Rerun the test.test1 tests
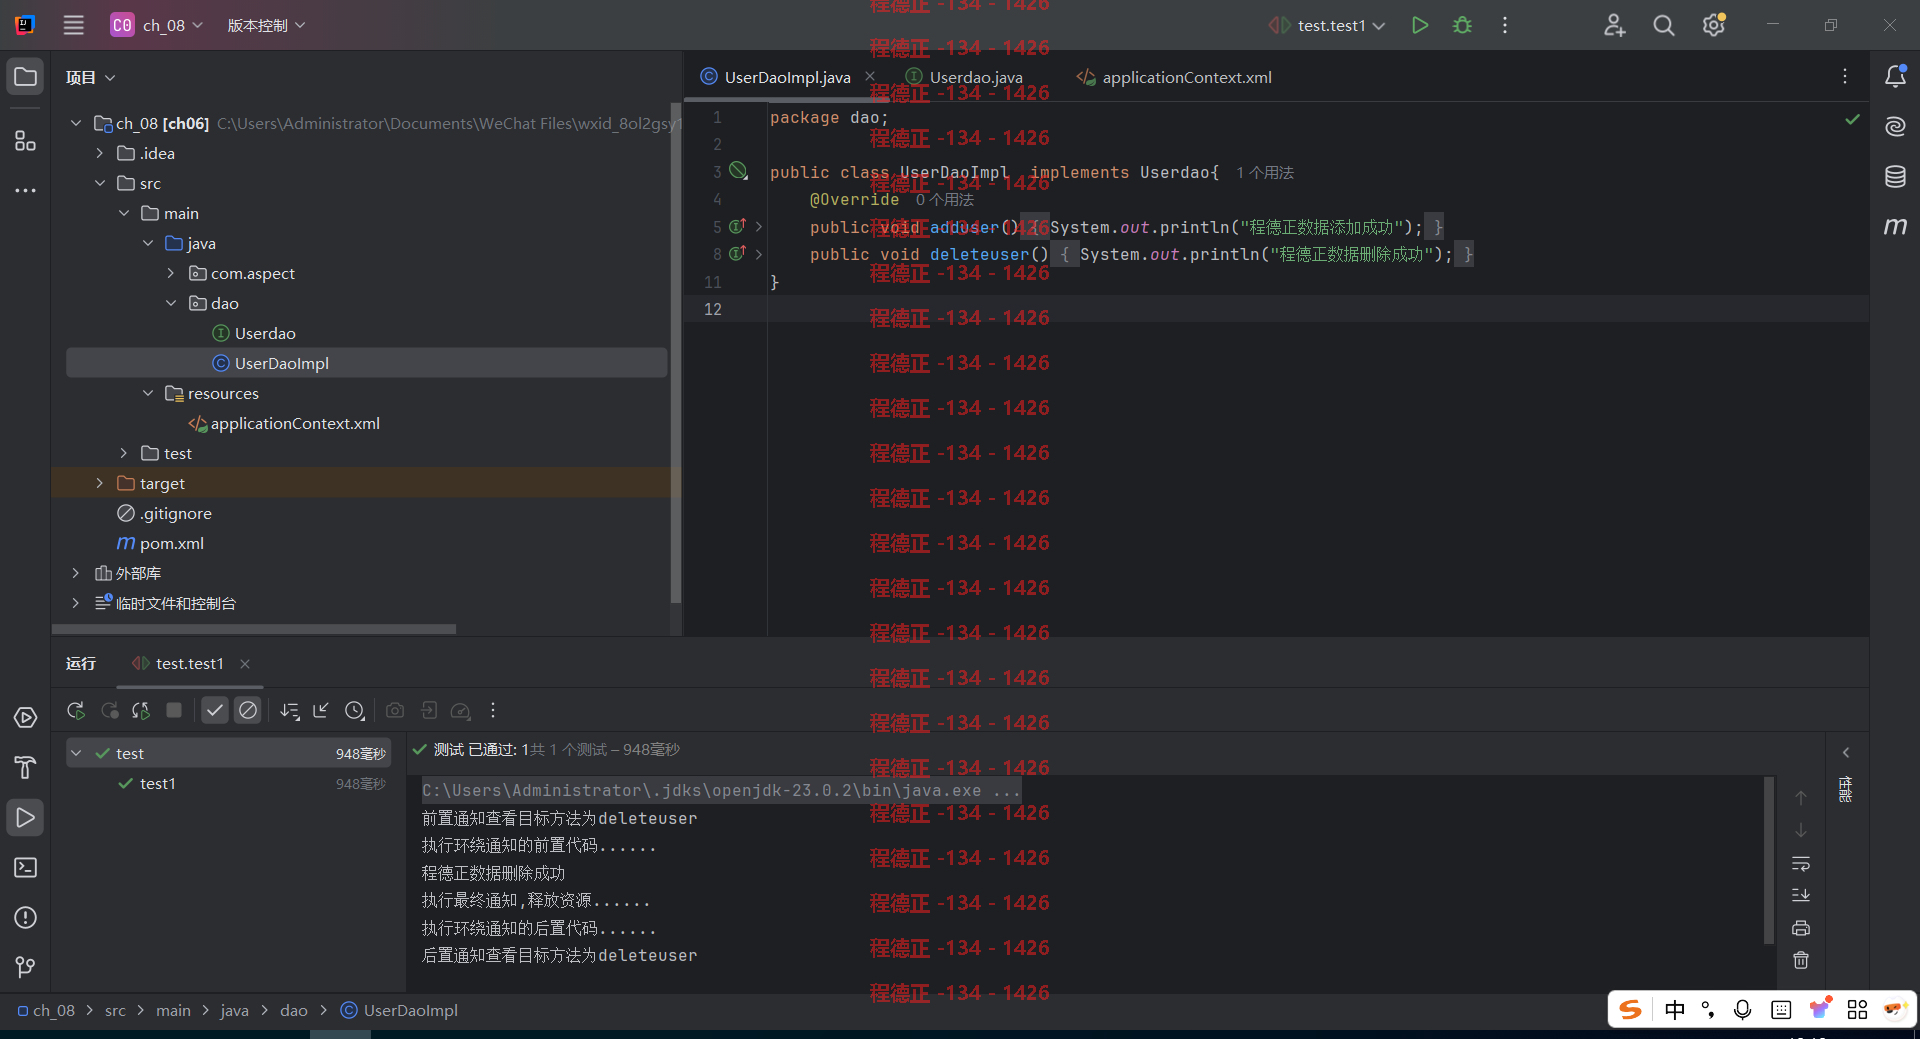 point(76,710)
